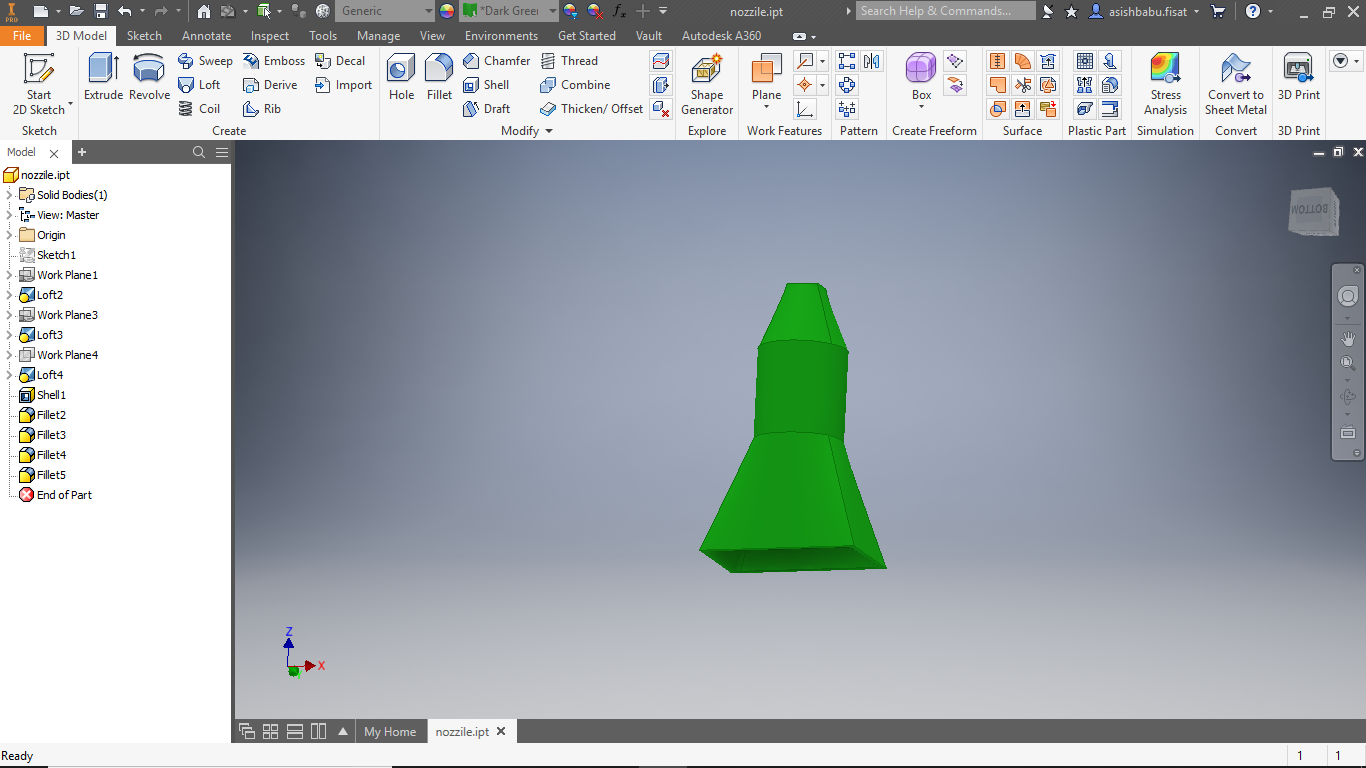The image size is (1366, 768).
Task: Switch to the My Home document tab
Action: pos(390,731)
